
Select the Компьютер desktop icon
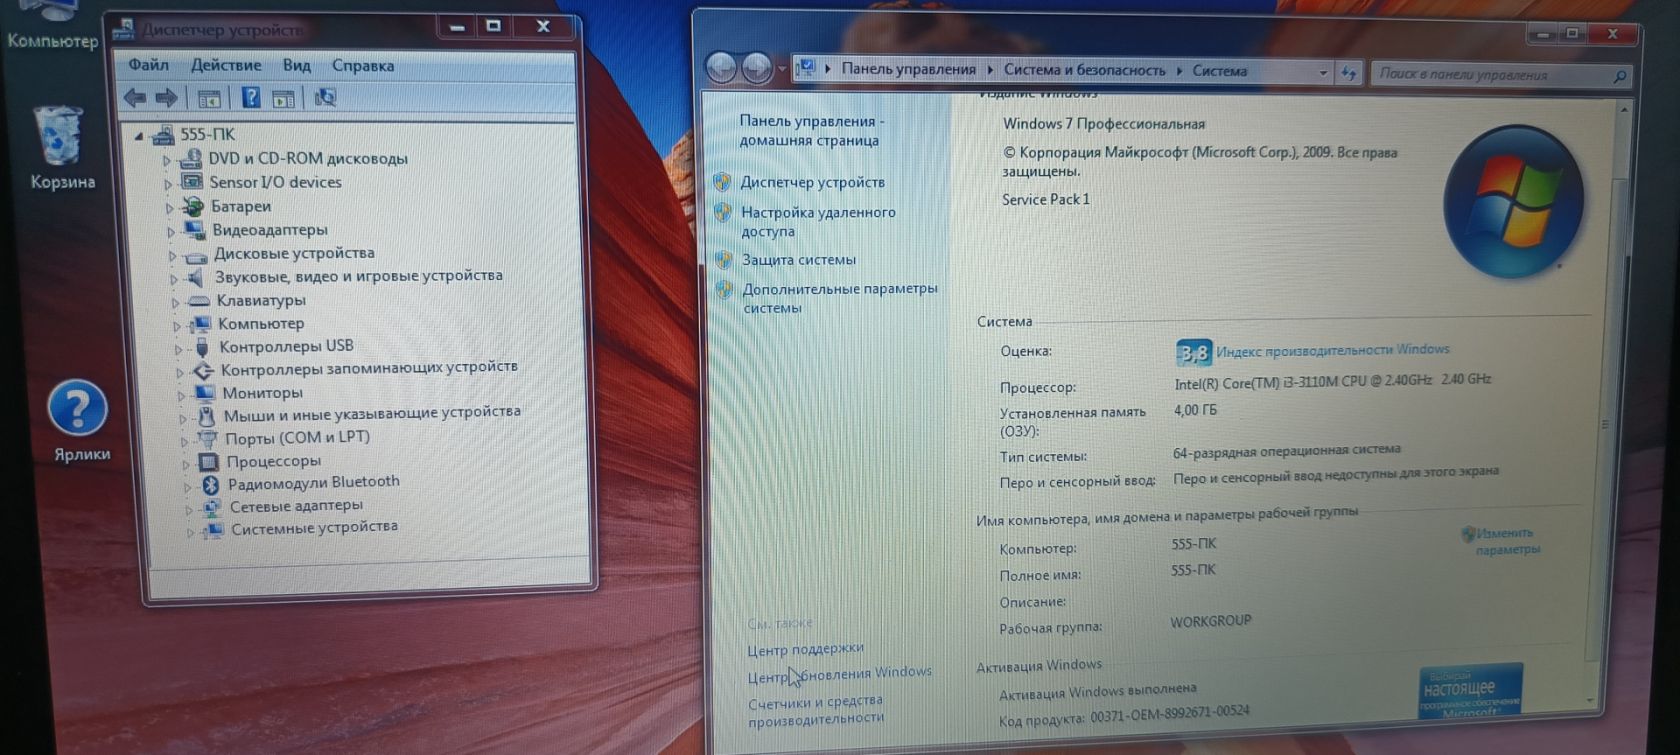tap(52, 25)
